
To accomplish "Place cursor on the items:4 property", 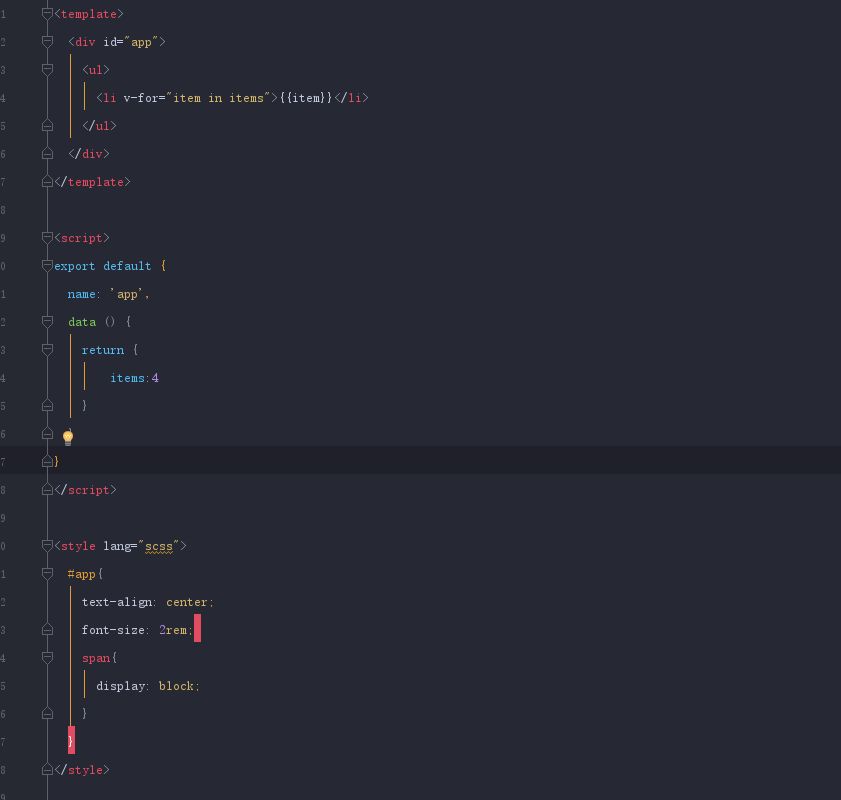I will 134,378.
